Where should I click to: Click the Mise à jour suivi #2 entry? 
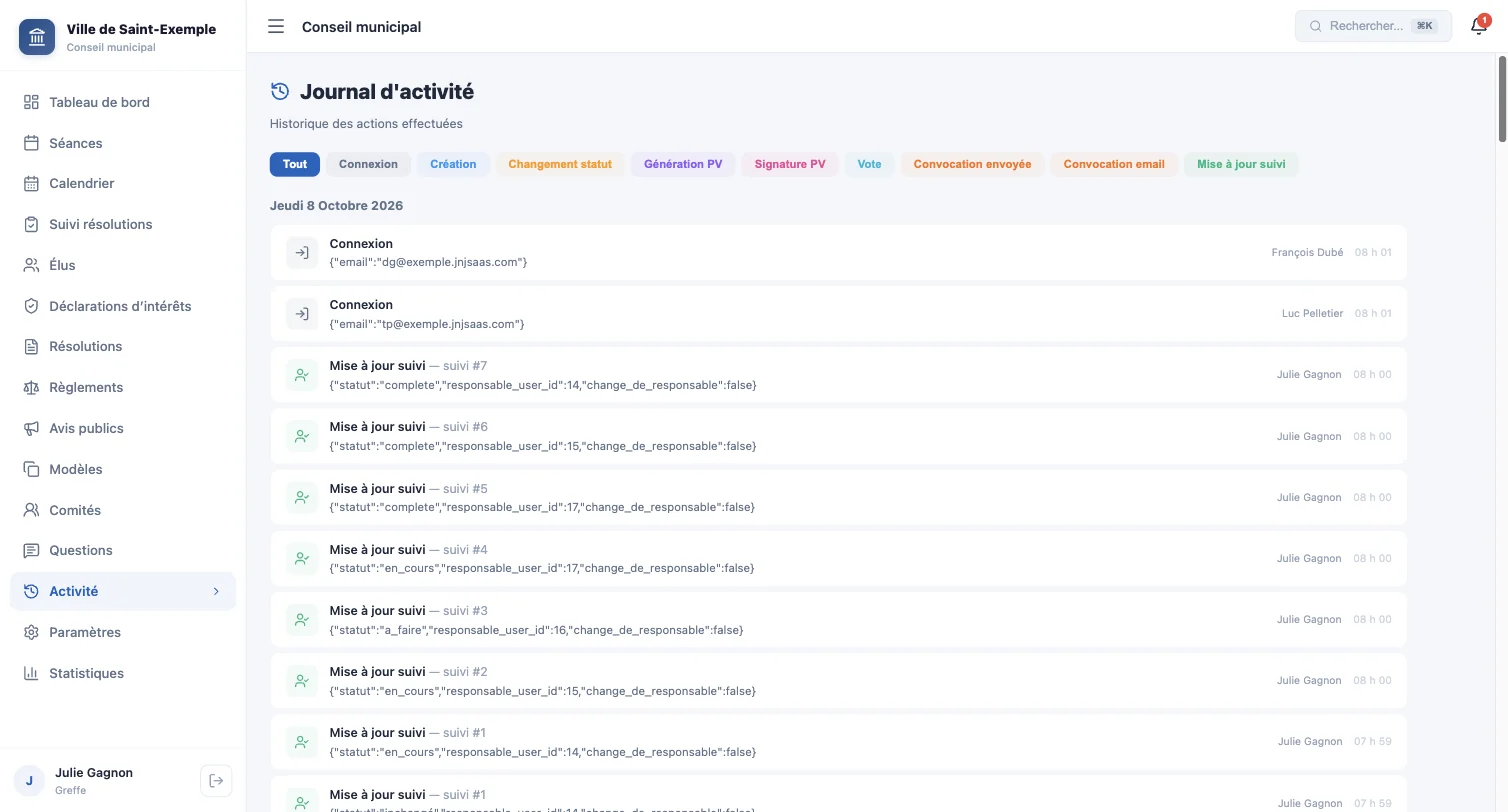(x=838, y=680)
